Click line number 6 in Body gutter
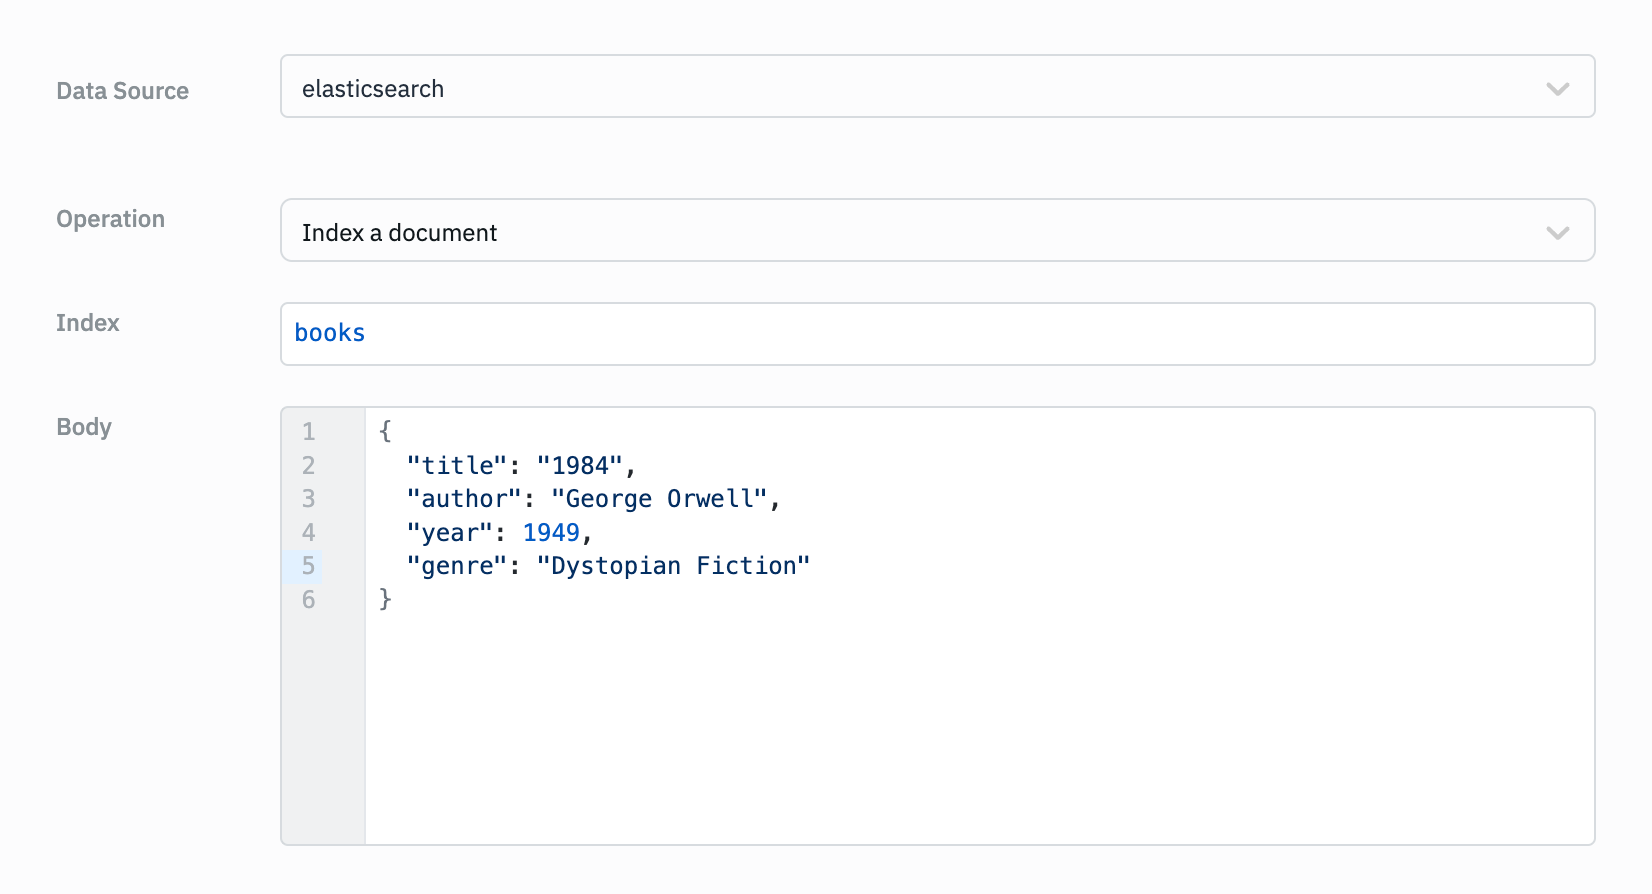The height and width of the screenshot is (894, 1652). [309, 600]
